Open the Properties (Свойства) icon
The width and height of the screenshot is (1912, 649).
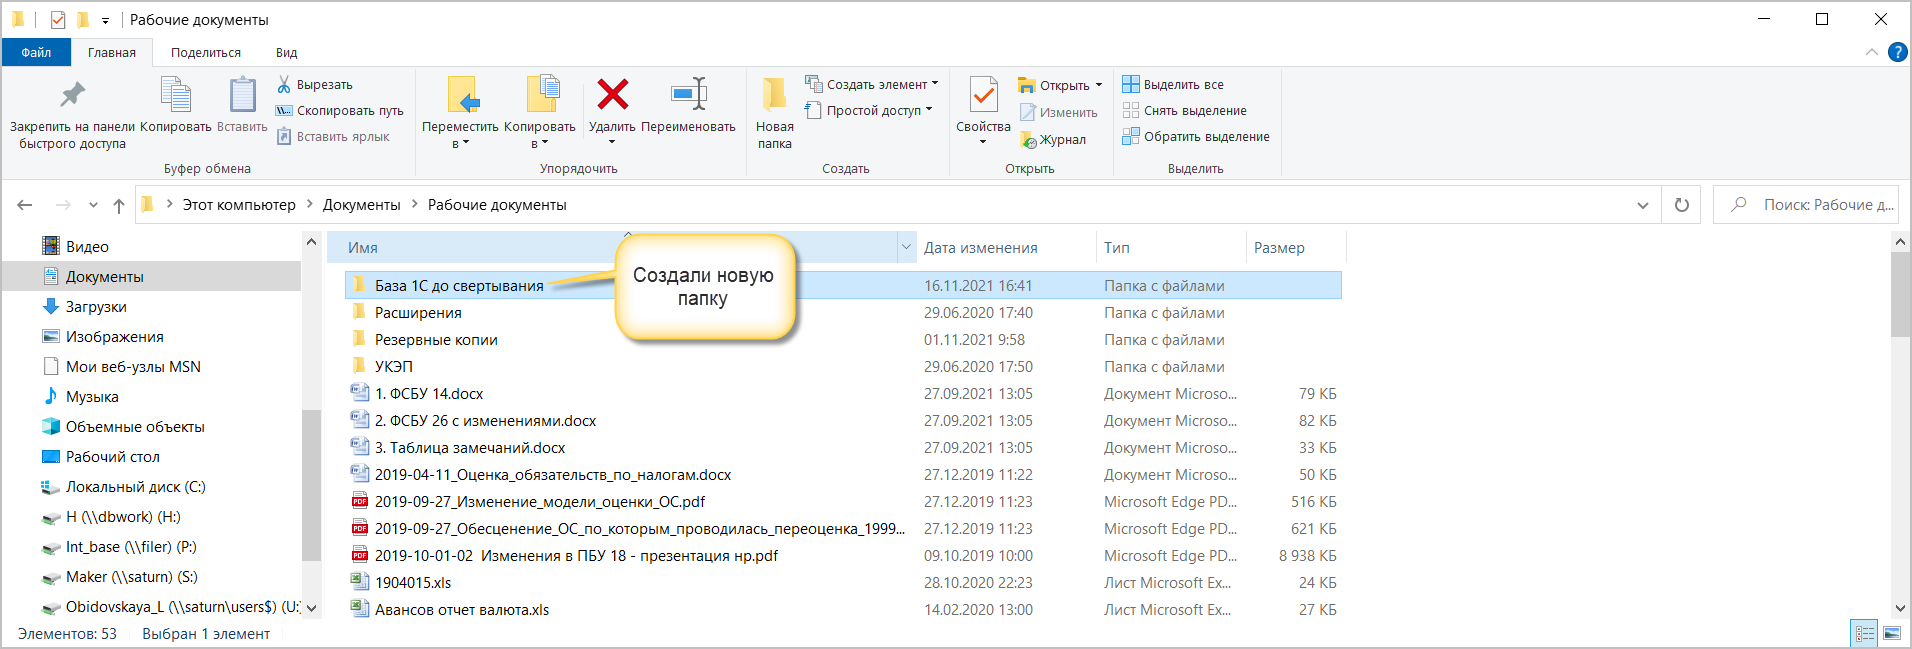tap(983, 98)
